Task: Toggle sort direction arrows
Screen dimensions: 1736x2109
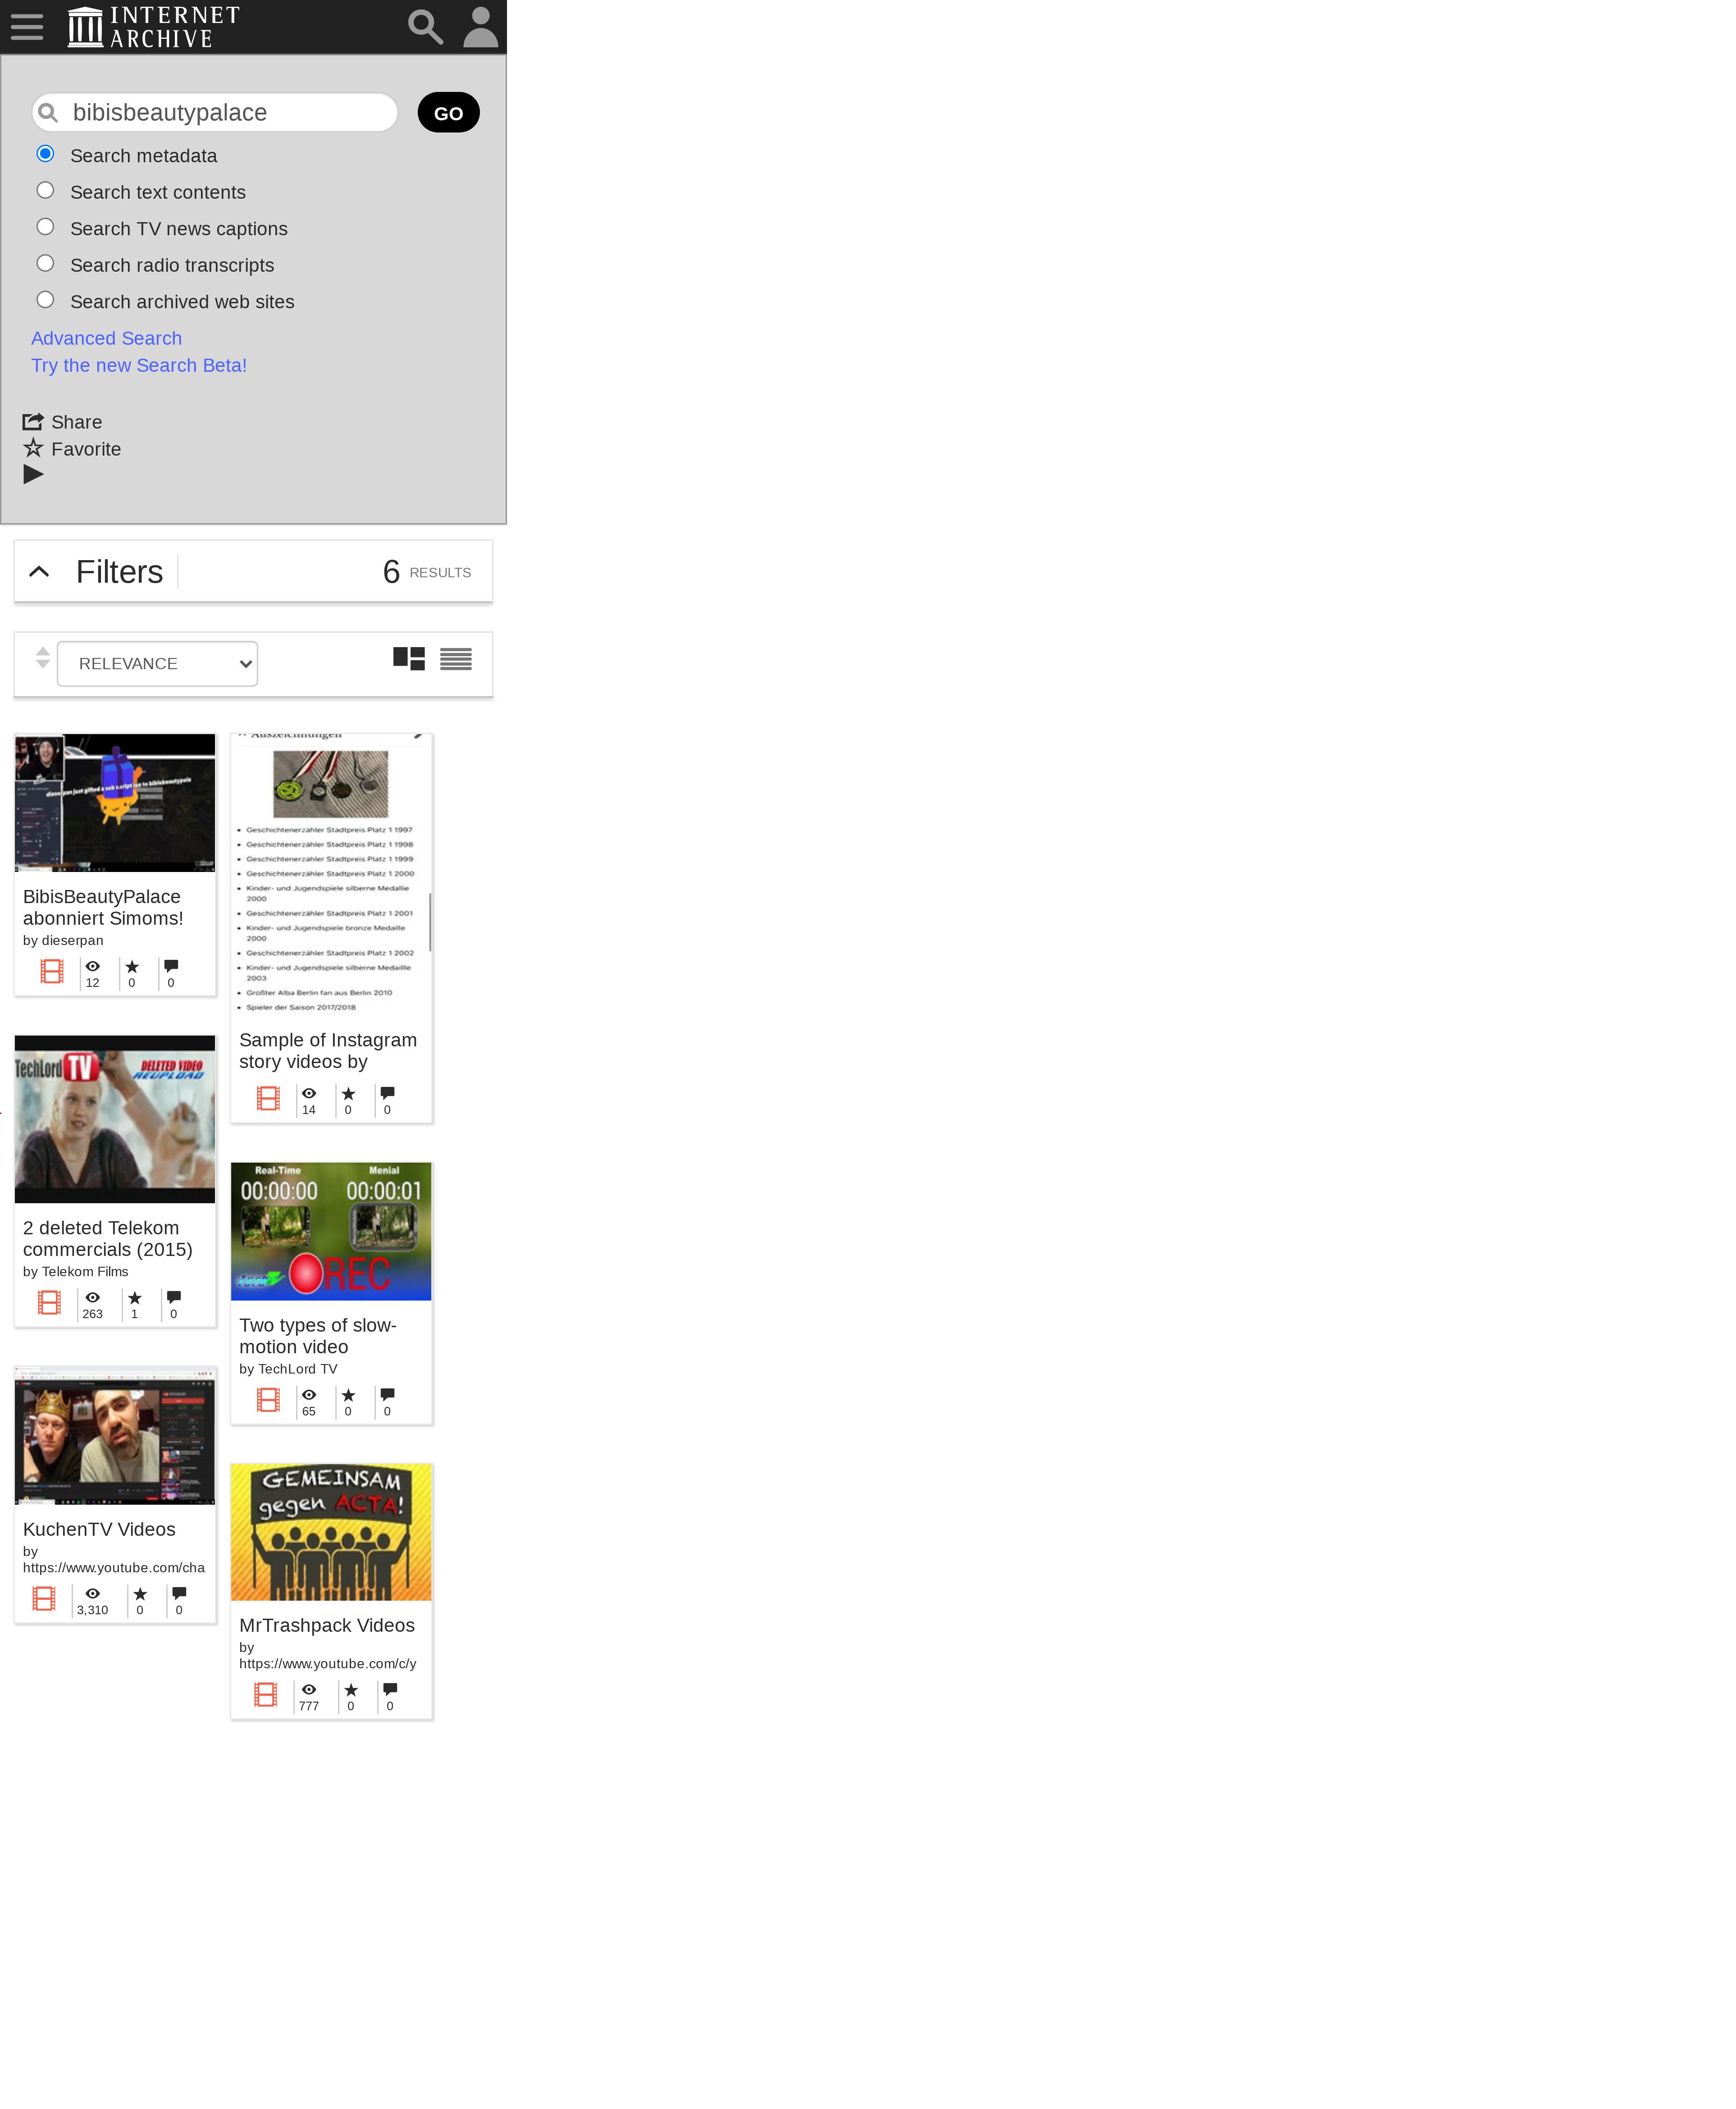Action: (42, 658)
